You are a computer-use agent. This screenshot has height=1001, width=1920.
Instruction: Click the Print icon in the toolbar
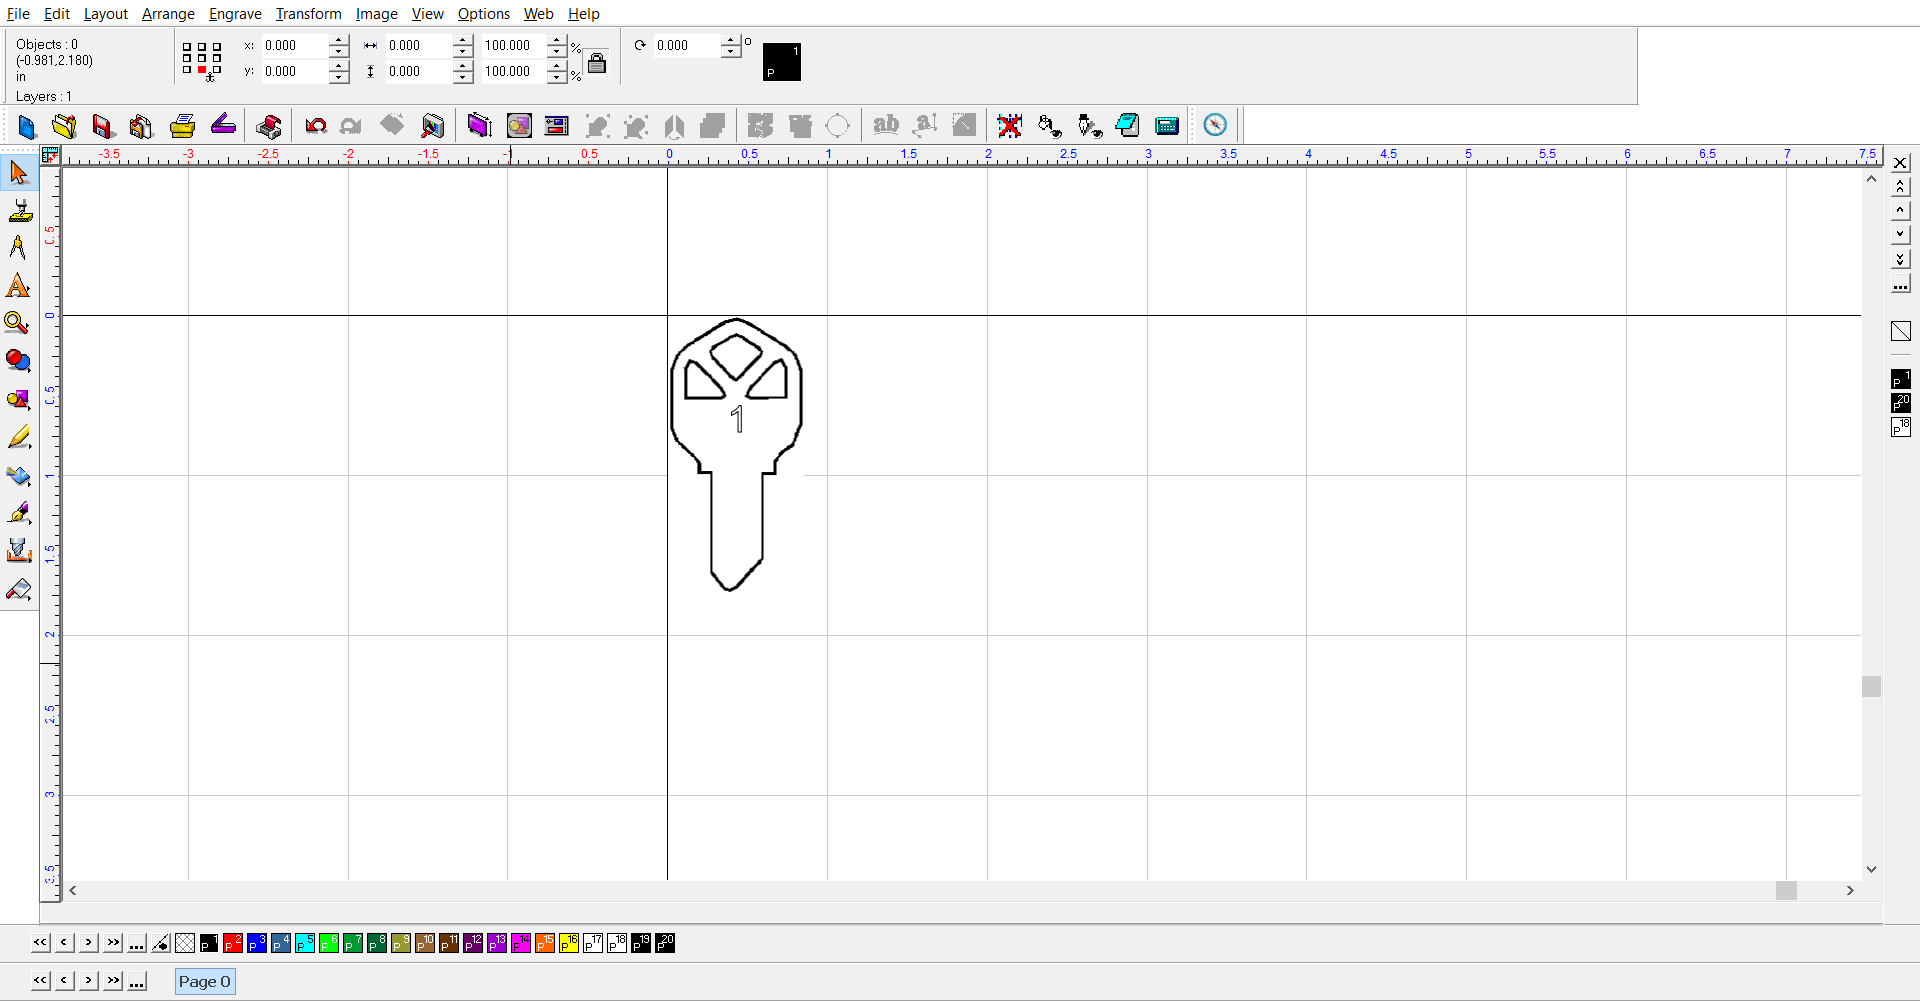point(182,126)
